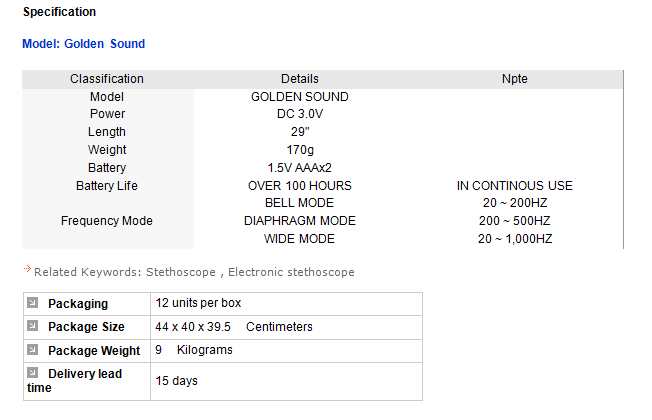Select the 15 days delivery value
The height and width of the screenshot is (420, 652).
tap(176, 381)
